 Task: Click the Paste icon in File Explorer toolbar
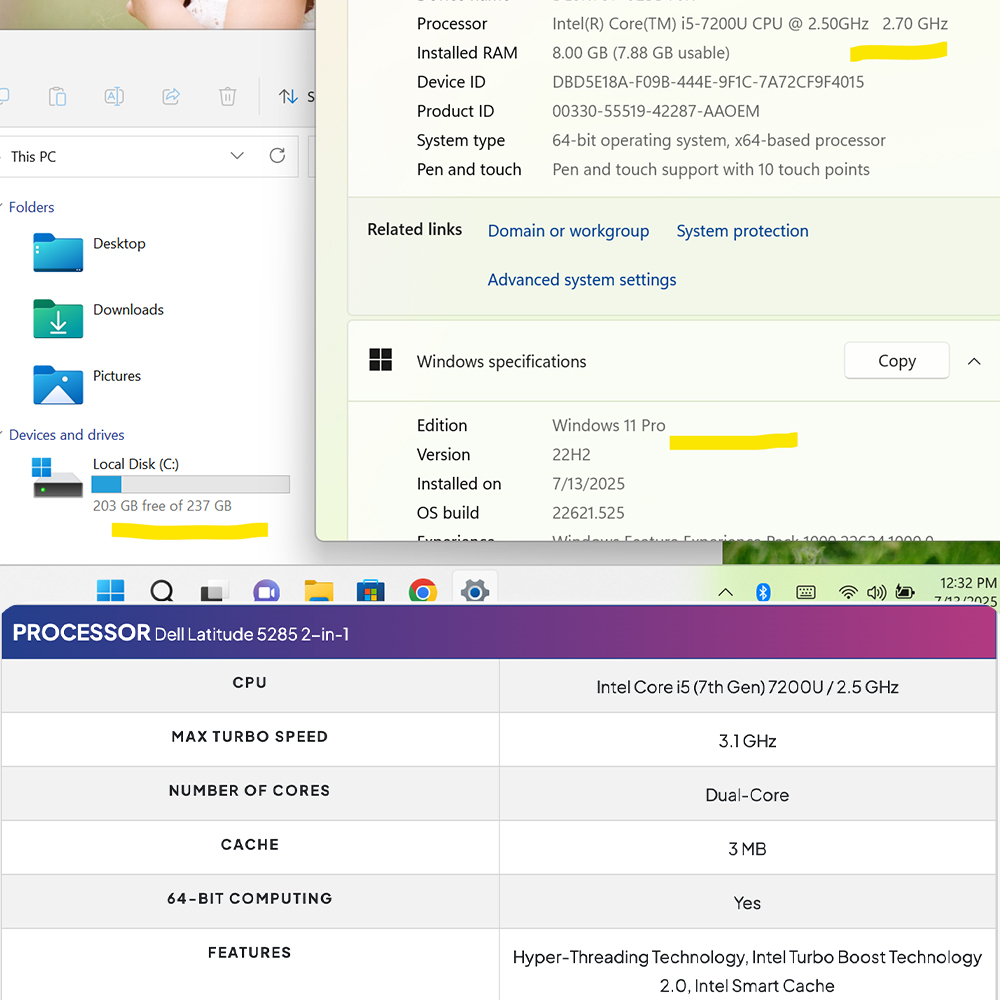pyautogui.click(x=57, y=96)
